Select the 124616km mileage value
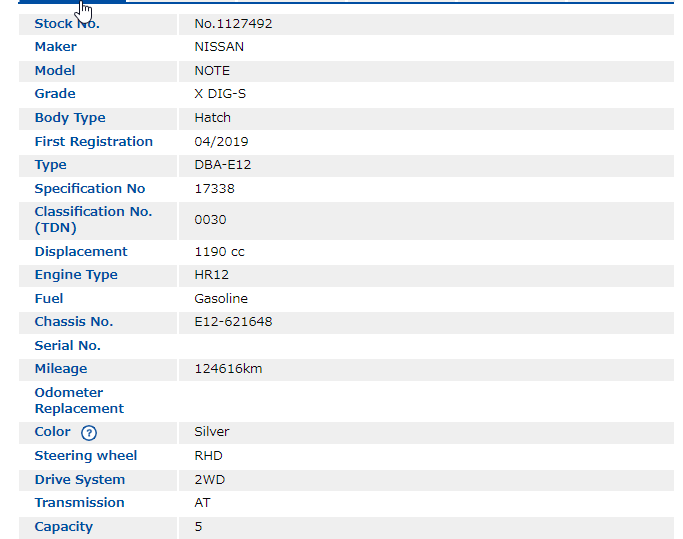Viewport: 683px width, 539px height. click(x=228, y=369)
